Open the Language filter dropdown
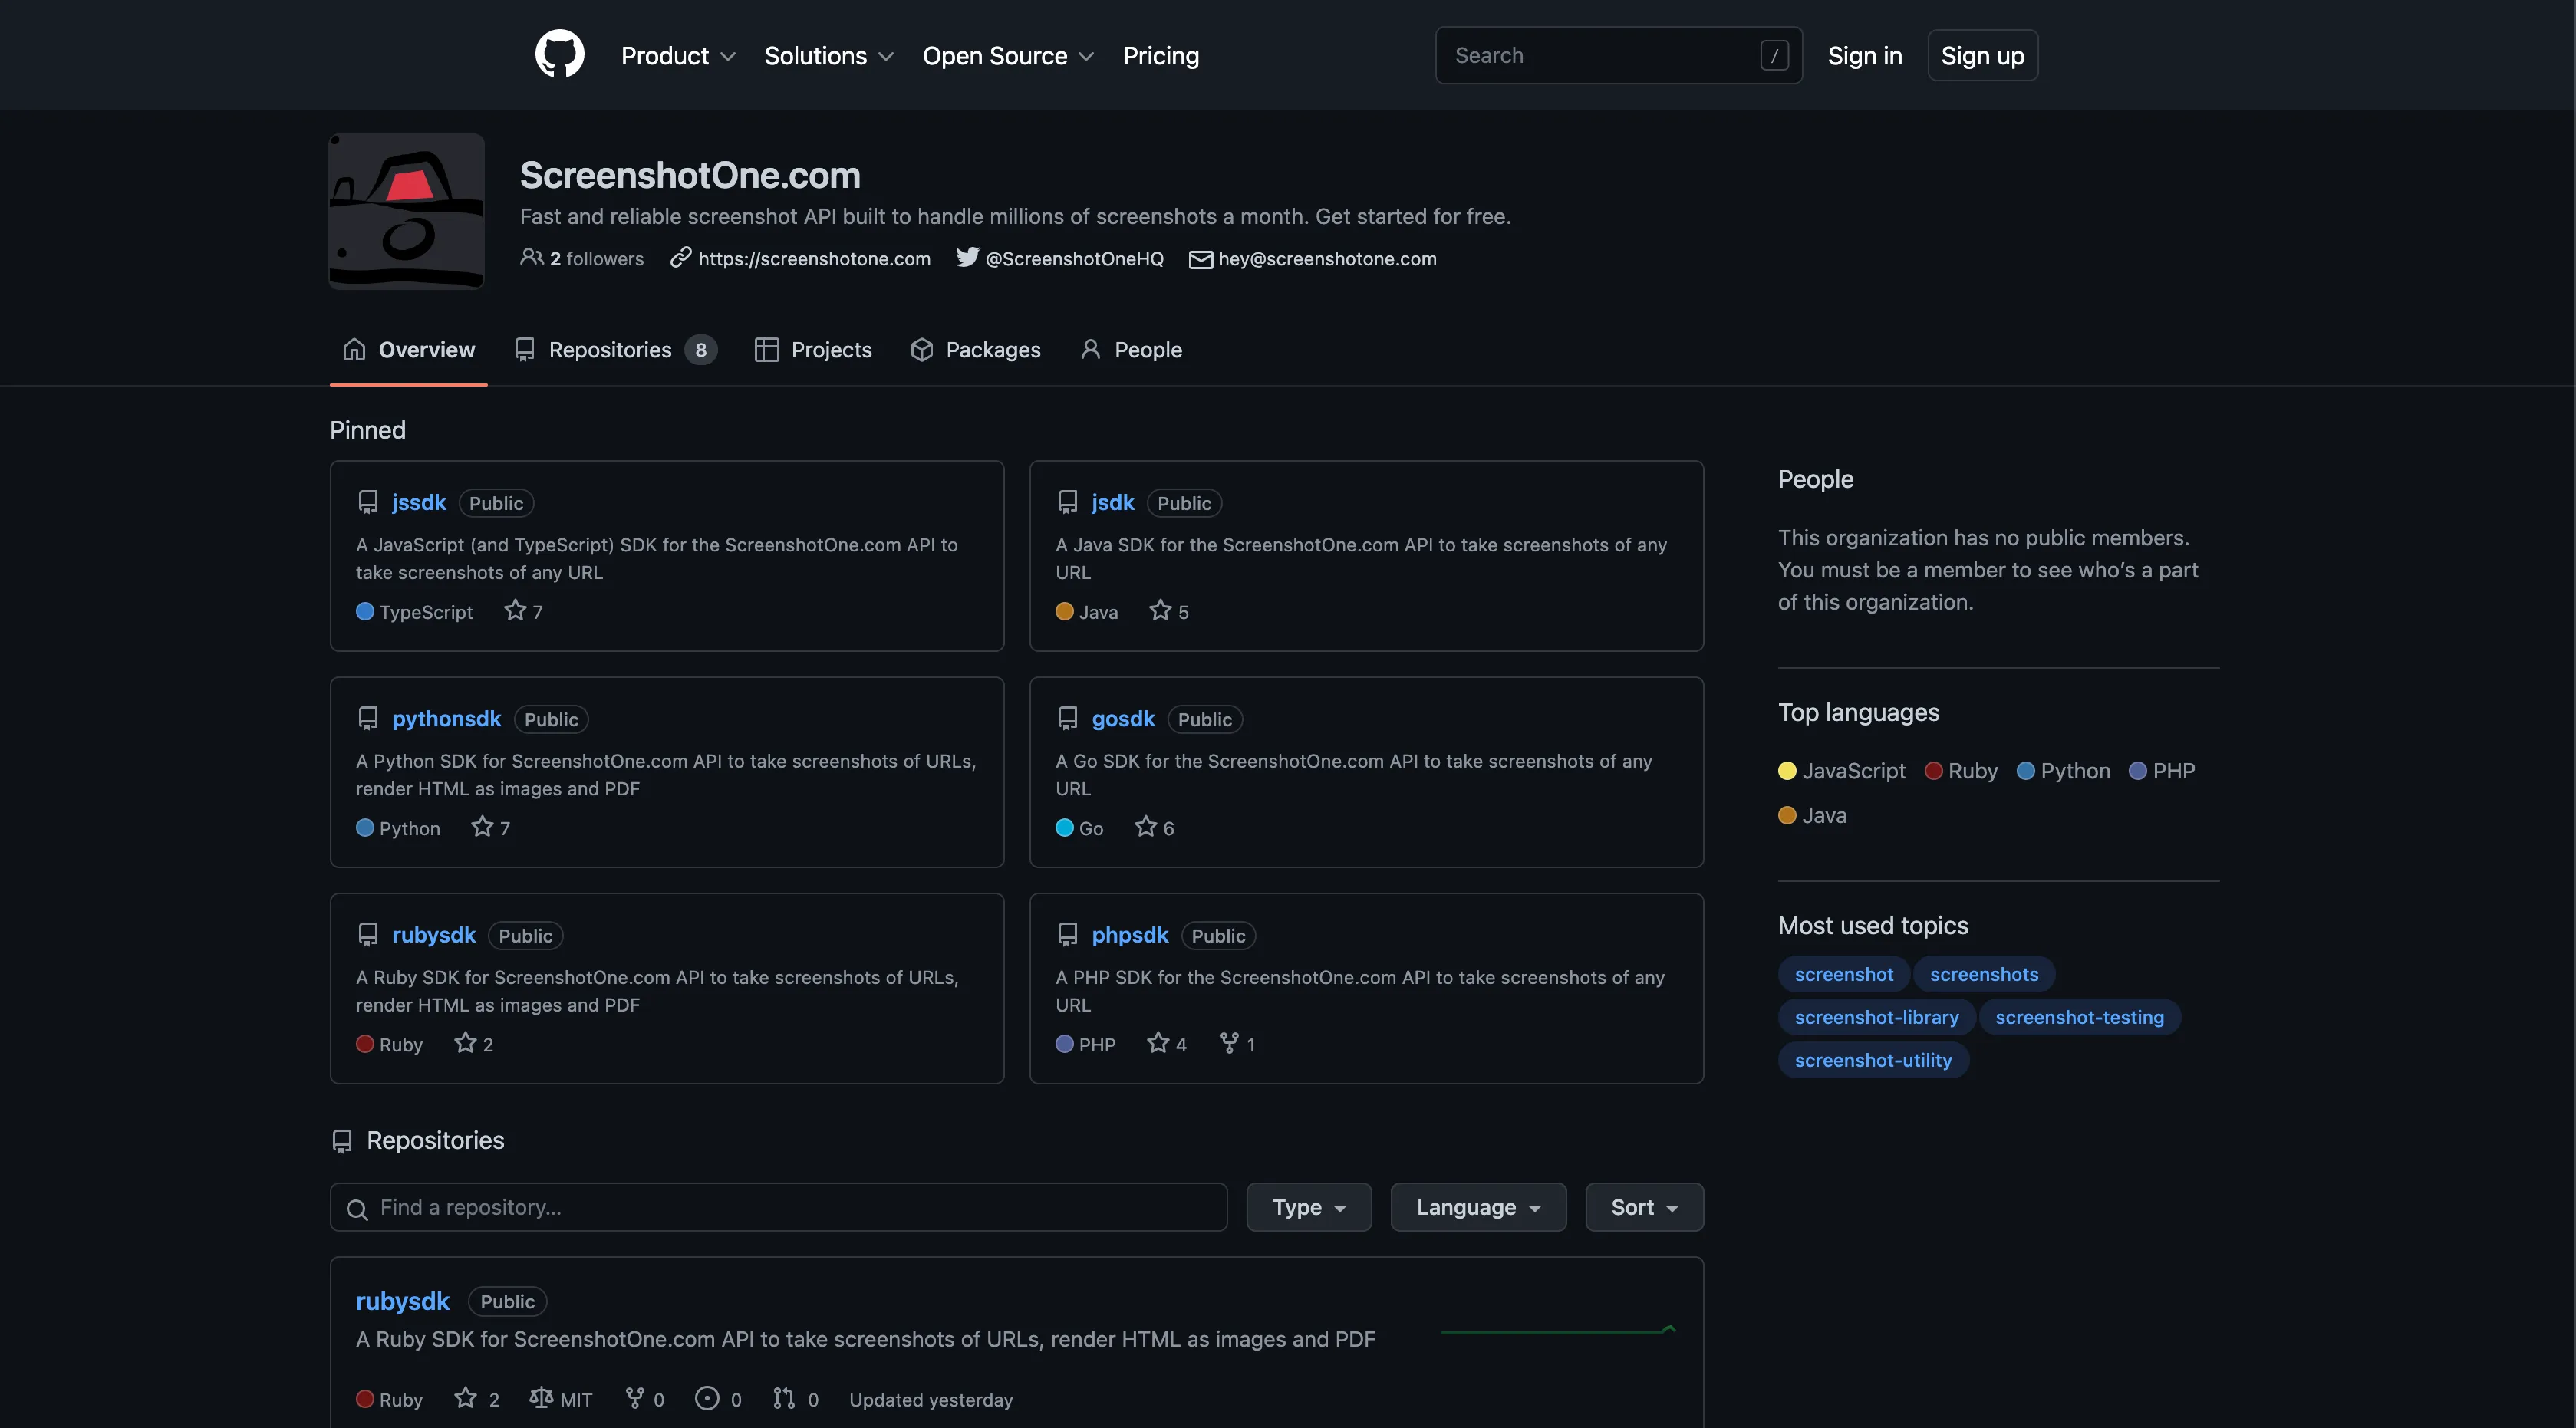This screenshot has height=1428, width=2576. coord(1478,1207)
